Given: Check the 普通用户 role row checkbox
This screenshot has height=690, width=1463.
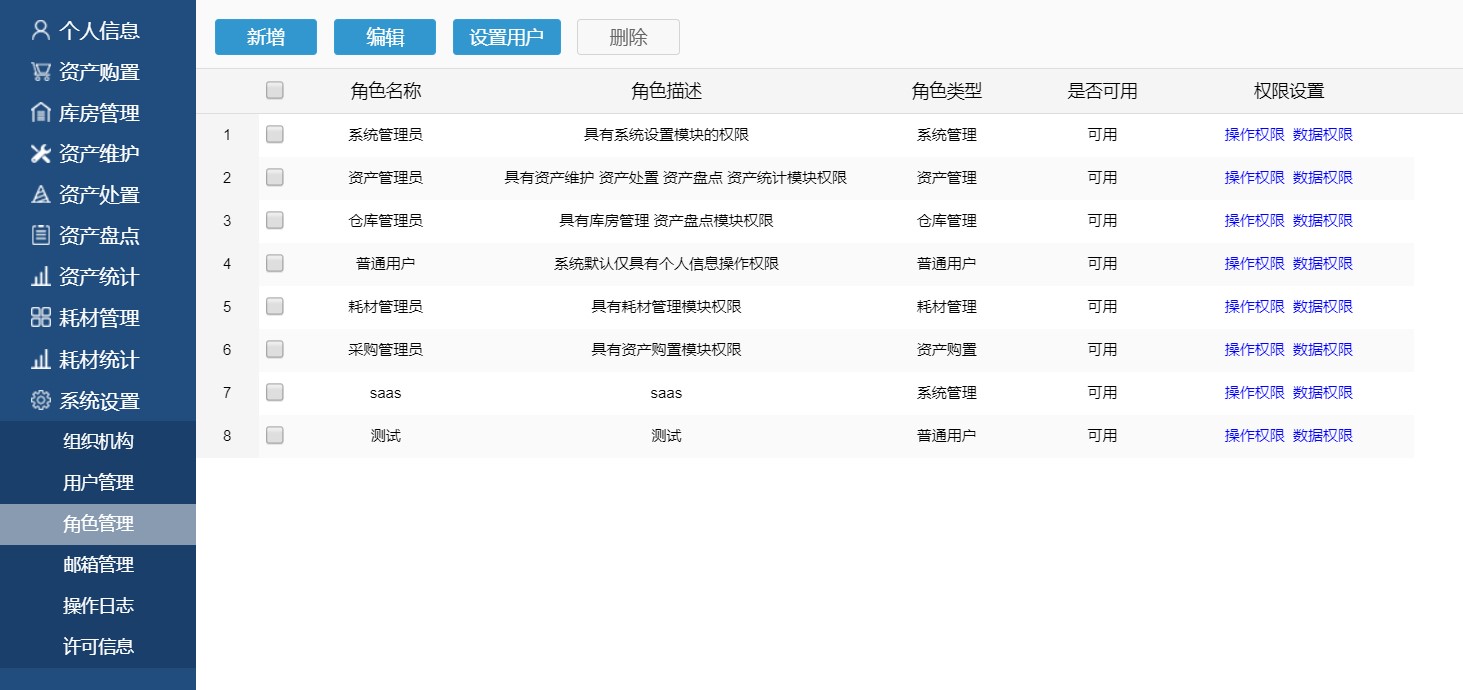Looking at the screenshot, I should pos(275,263).
